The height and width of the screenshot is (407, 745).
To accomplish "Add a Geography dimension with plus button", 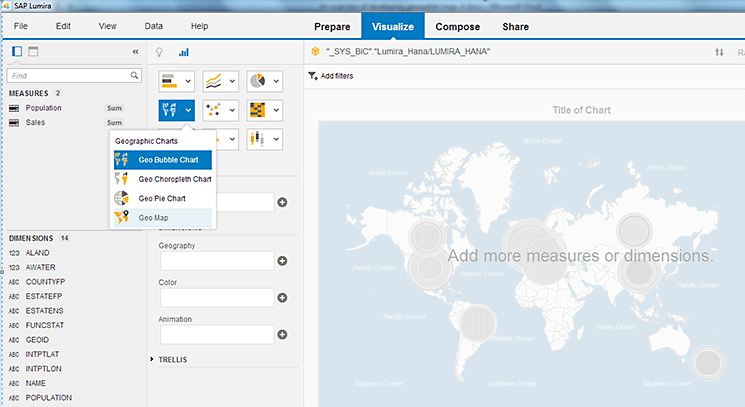I will coord(282,261).
